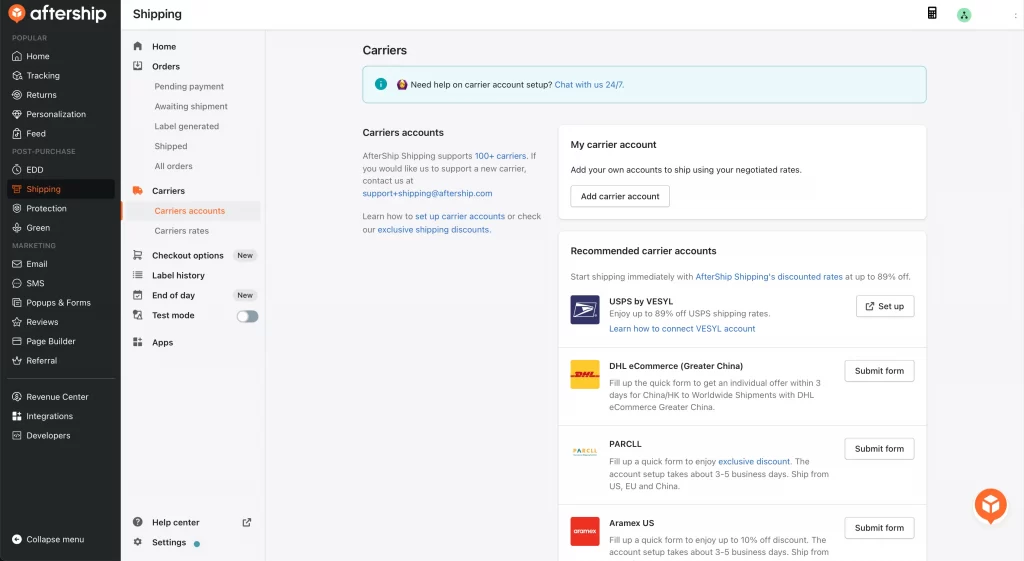Click the SMS chat bubble icon
Image resolution: width=1024 pixels, height=561 pixels.
point(17,283)
